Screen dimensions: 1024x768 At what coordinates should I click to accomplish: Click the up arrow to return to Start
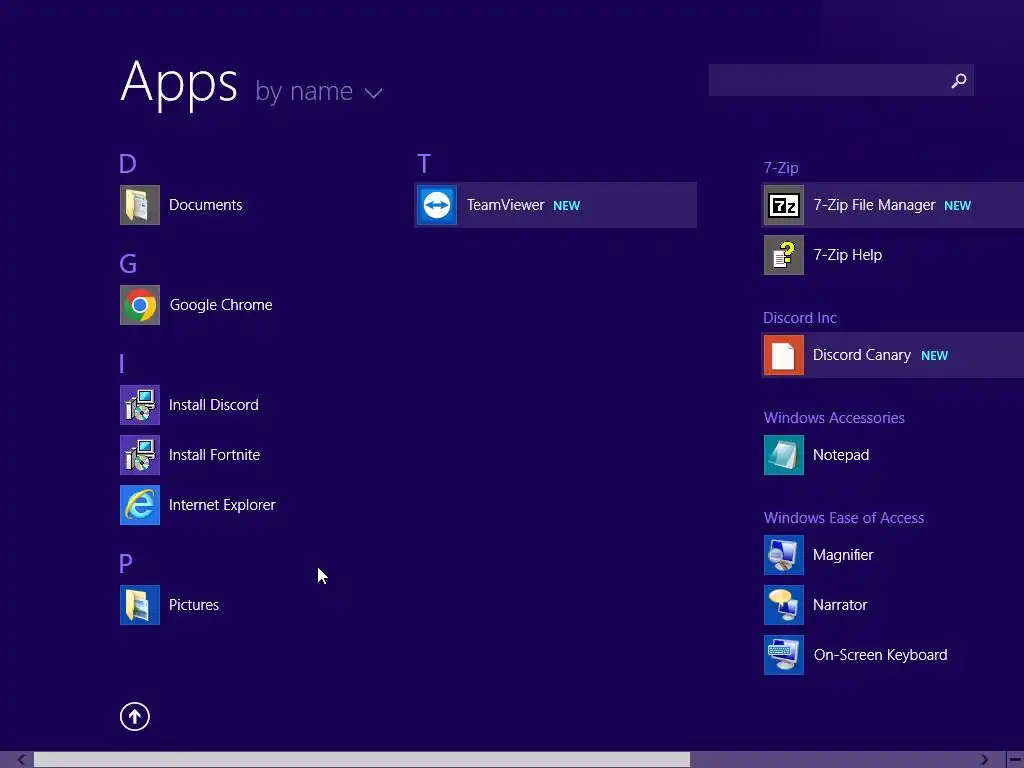(x=135, y=716)
